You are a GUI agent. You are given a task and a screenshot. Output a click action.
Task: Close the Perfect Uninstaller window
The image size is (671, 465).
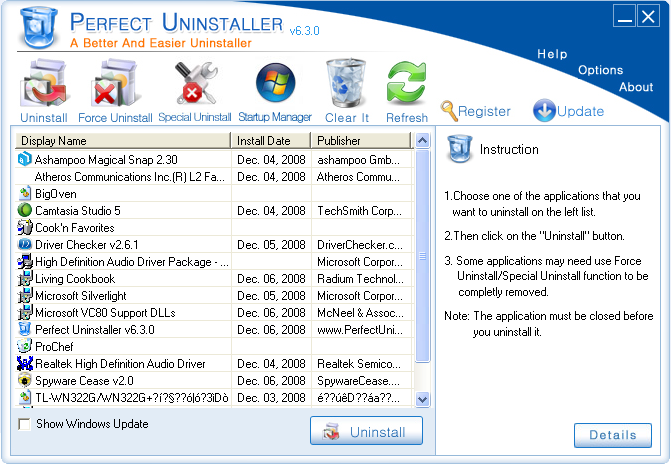(648, 16)
